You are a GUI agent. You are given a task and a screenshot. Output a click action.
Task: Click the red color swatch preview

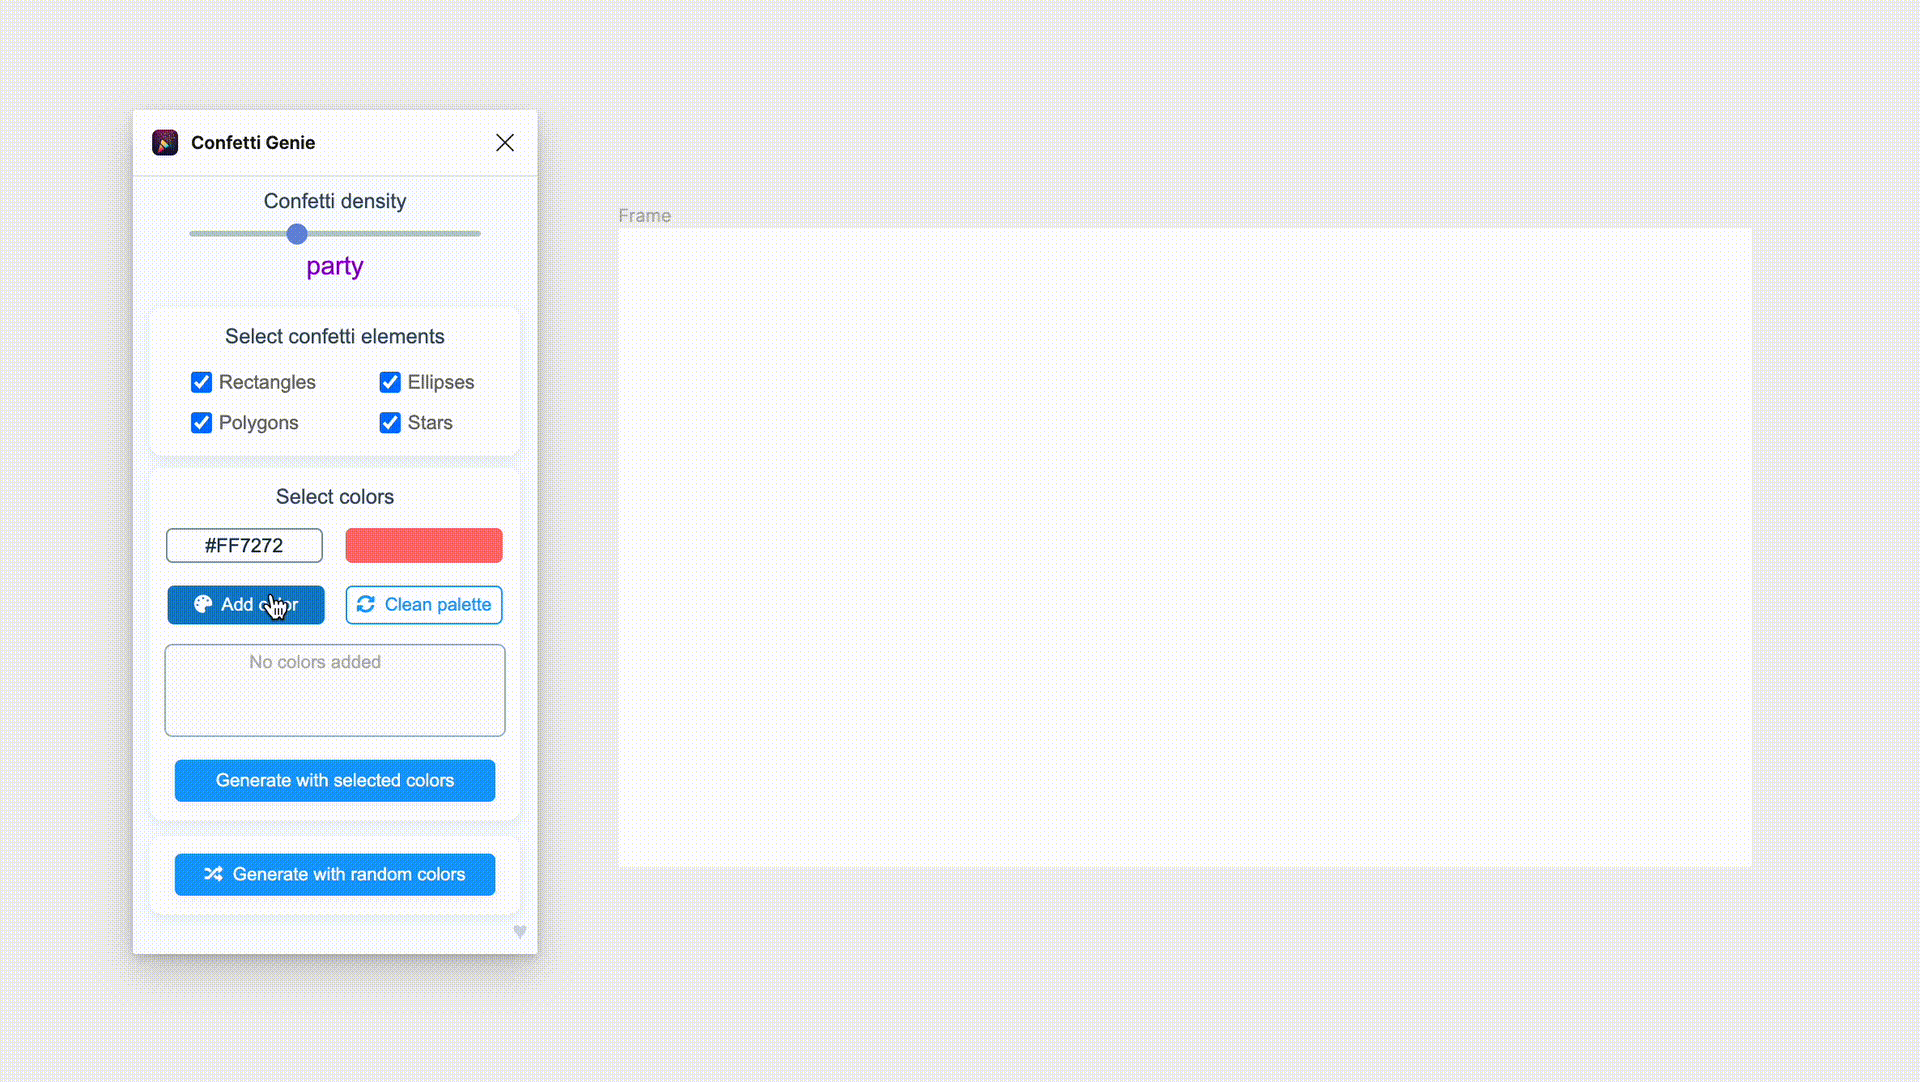coord(425,546)
